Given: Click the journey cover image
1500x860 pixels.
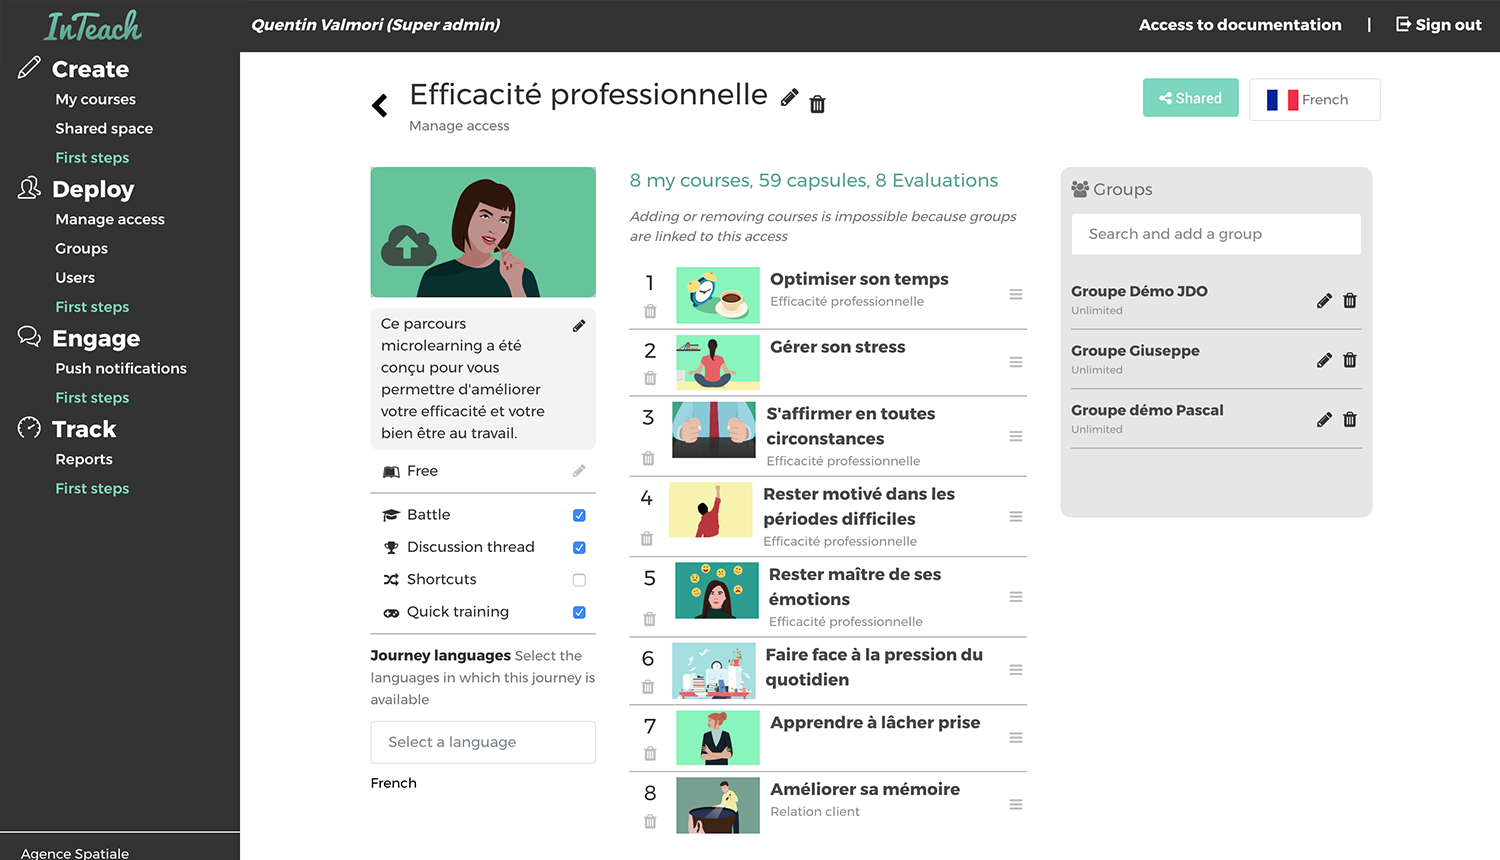Looking at the screenshot, I should [x=483, y=232].
